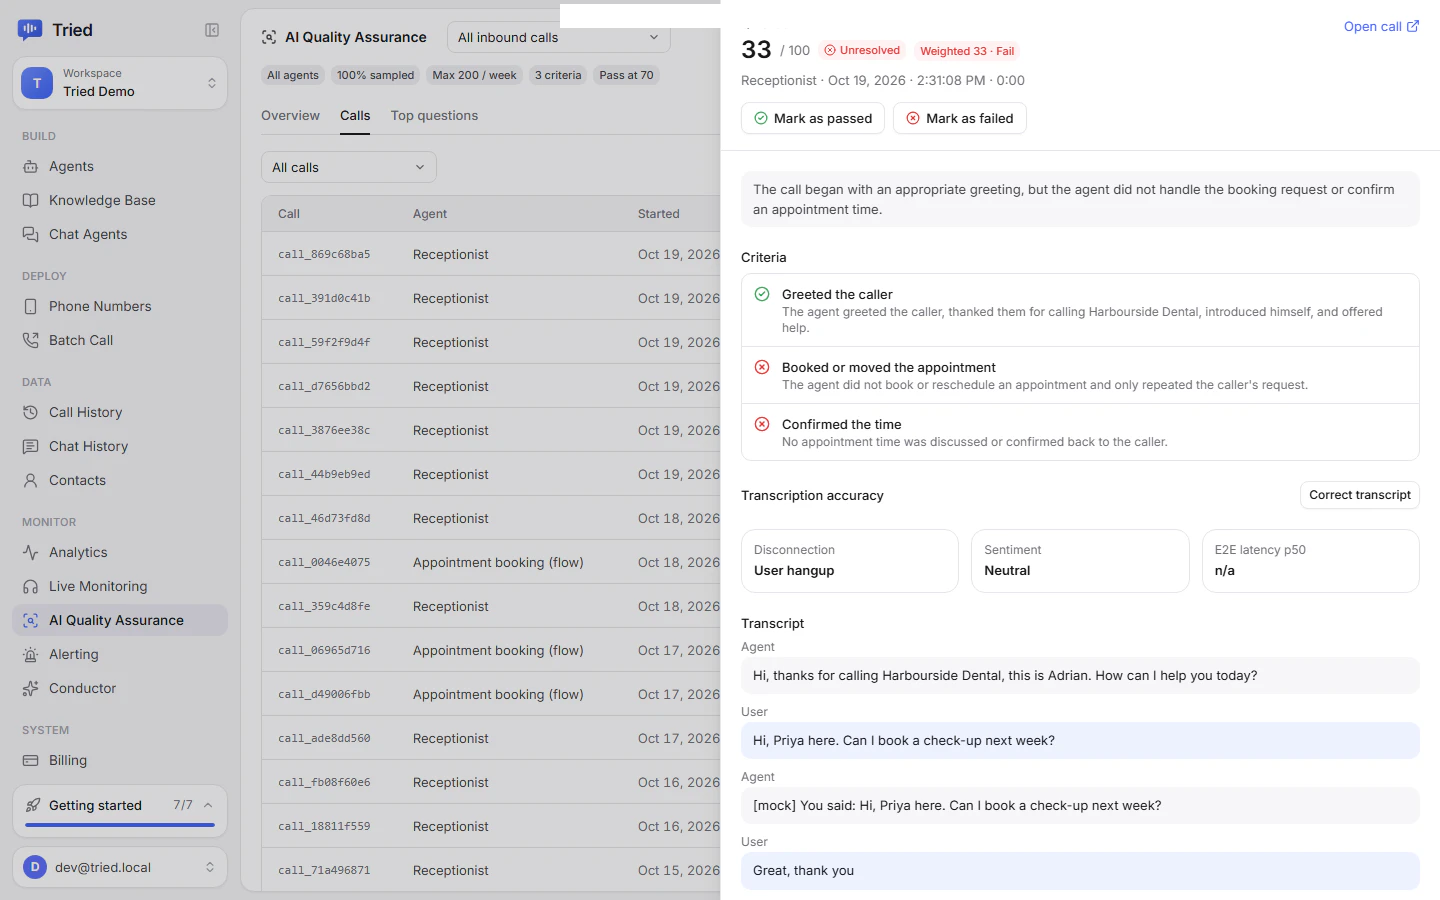Collapse the sidebar with the panel icon

click(x=212, y=30)
